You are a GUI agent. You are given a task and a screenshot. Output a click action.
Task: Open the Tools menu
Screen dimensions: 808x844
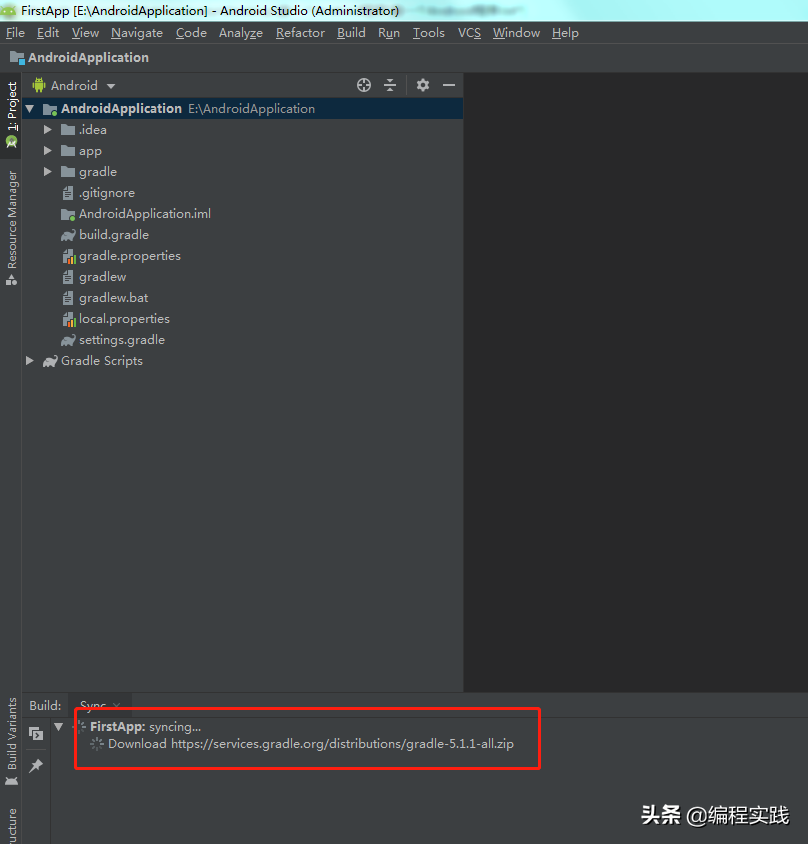coord(428,33)
